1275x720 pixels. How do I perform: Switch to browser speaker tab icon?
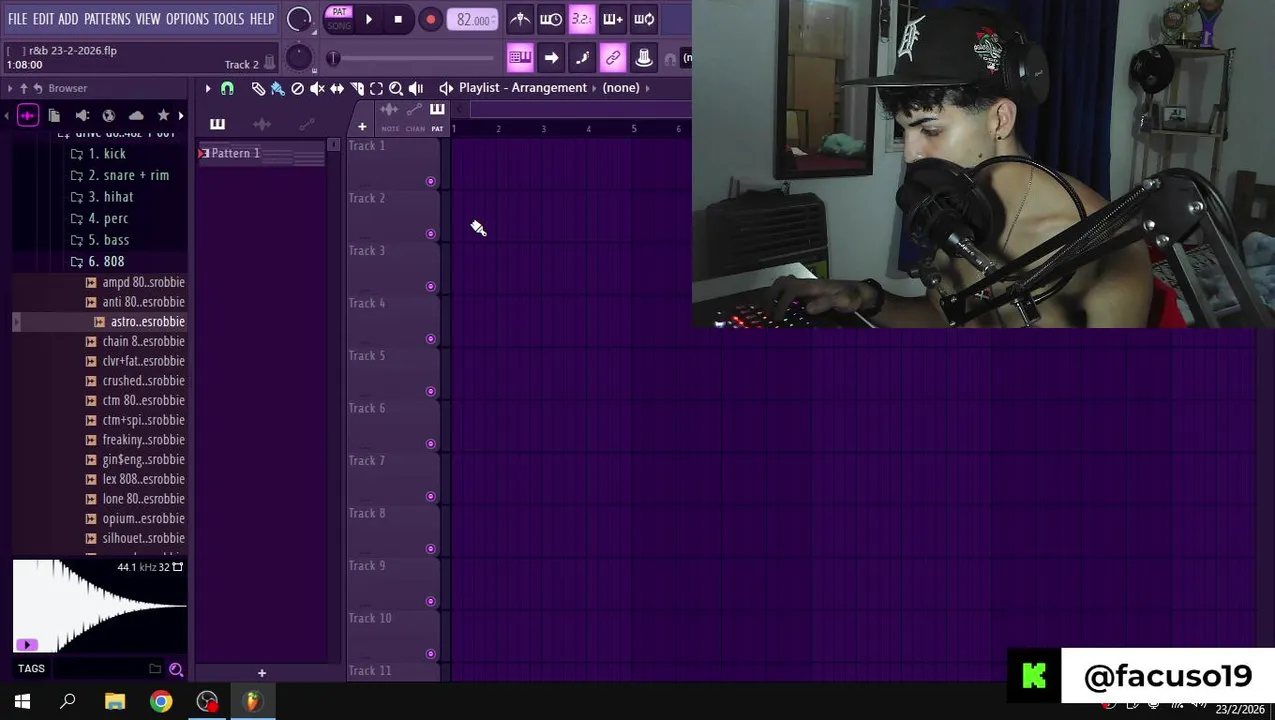pyautogui.click(x=82, y=115)
